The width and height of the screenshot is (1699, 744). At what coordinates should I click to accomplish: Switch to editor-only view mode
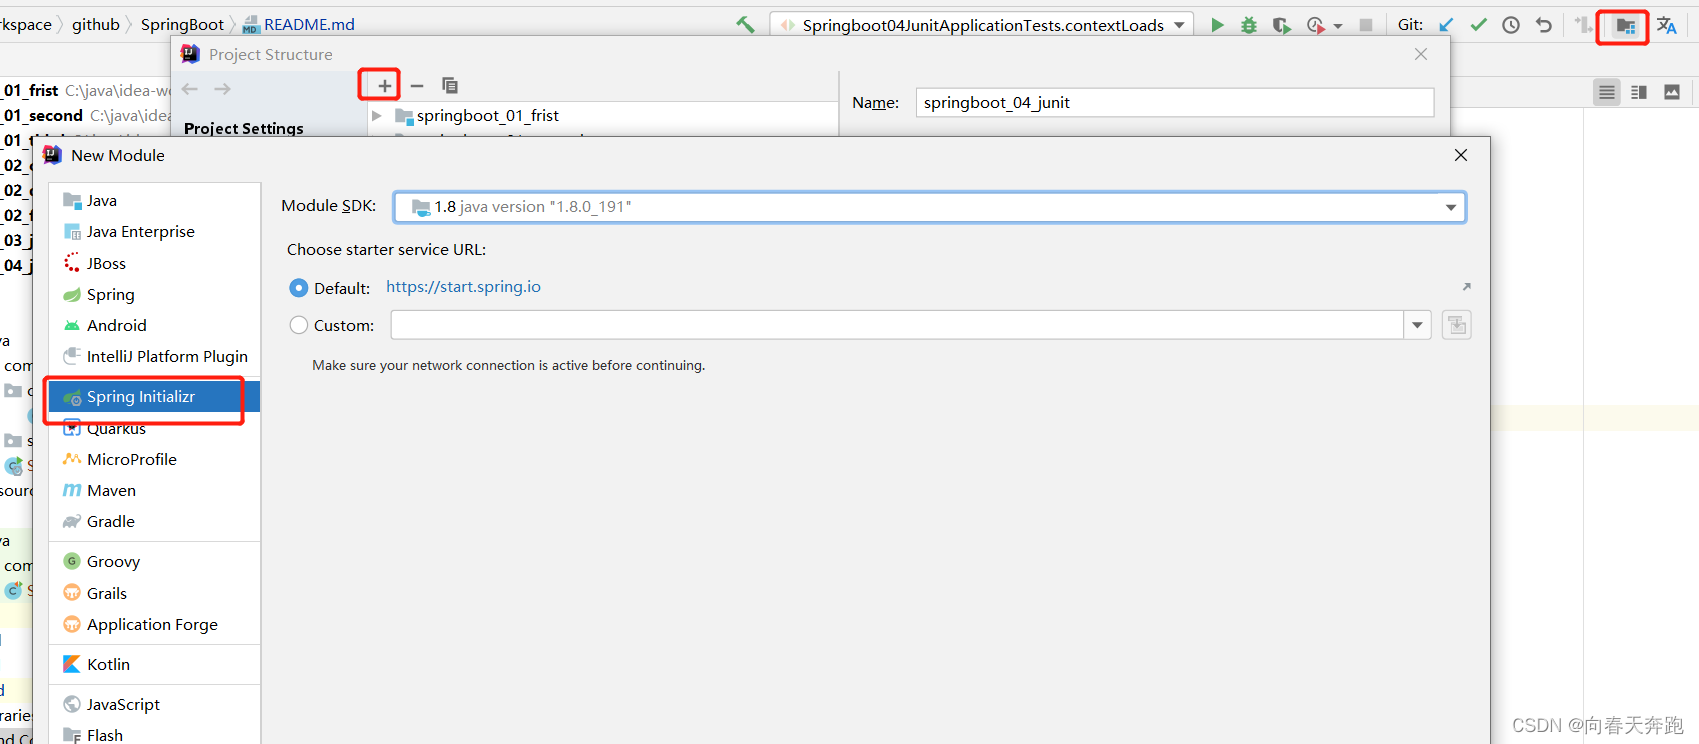[1607, 92]
